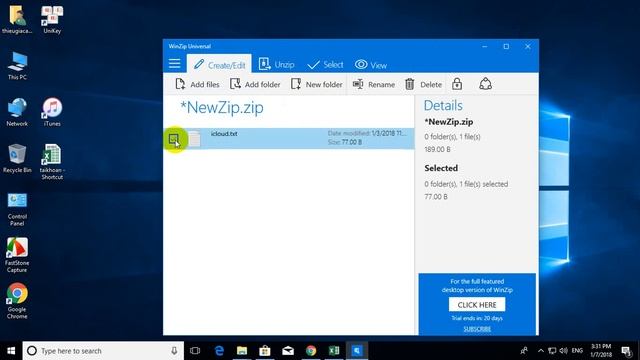Launch Microsoft Edge from the taskbar
The image size is (640, 360).
coord(219,351)
